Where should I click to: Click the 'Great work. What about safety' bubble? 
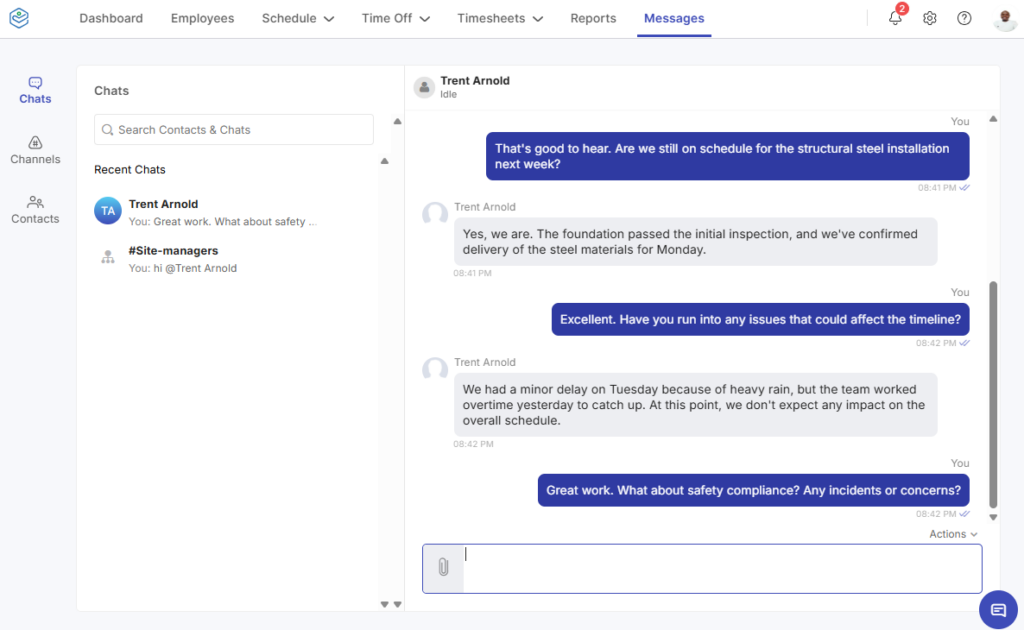tap(754, 490)
